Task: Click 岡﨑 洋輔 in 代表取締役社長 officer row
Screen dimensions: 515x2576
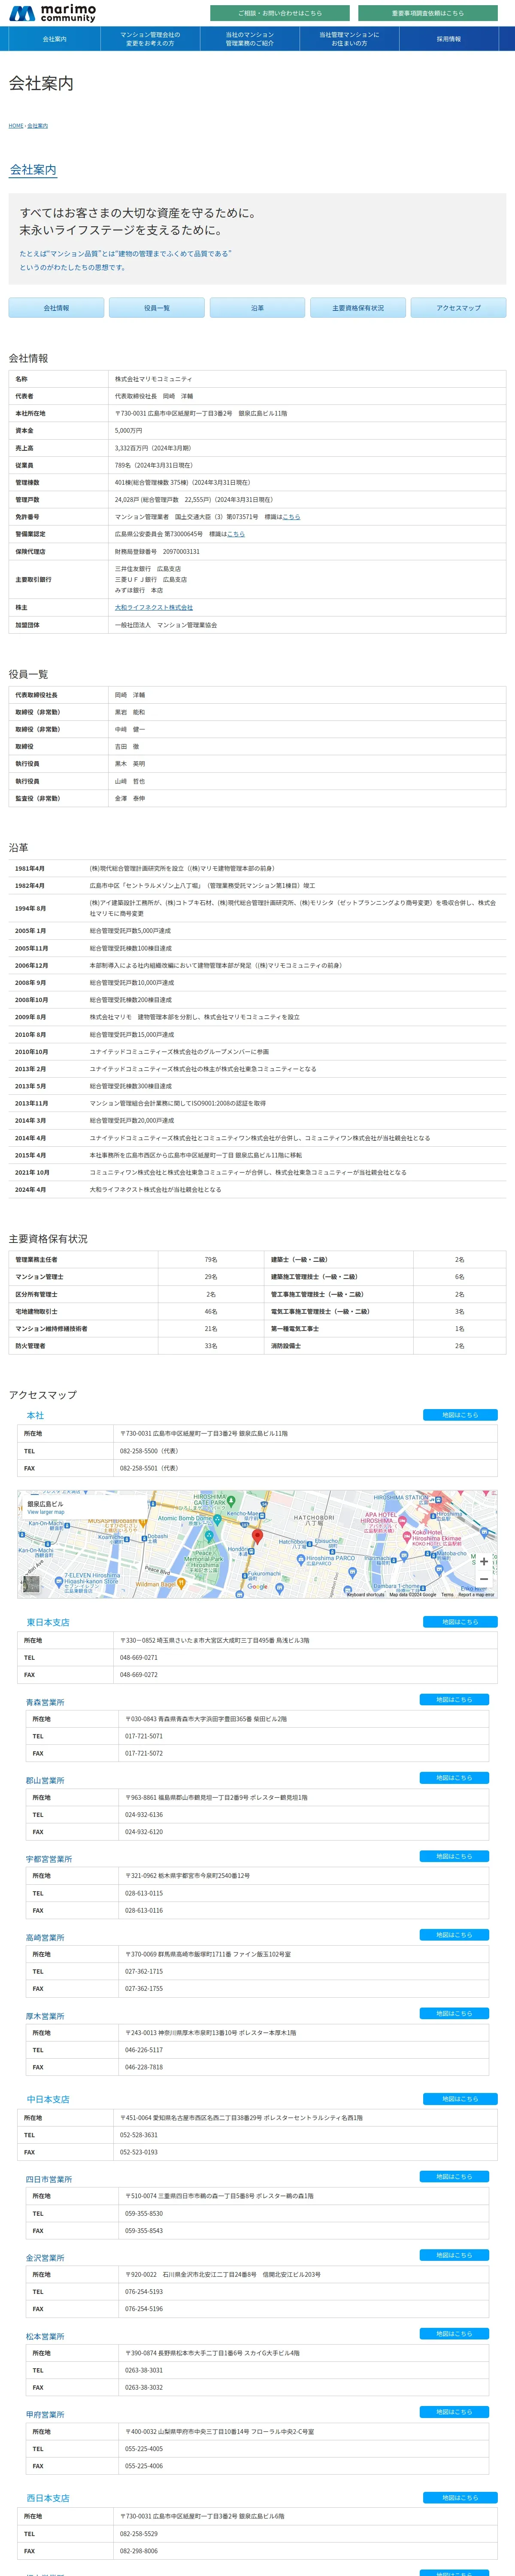Action: 130,695
